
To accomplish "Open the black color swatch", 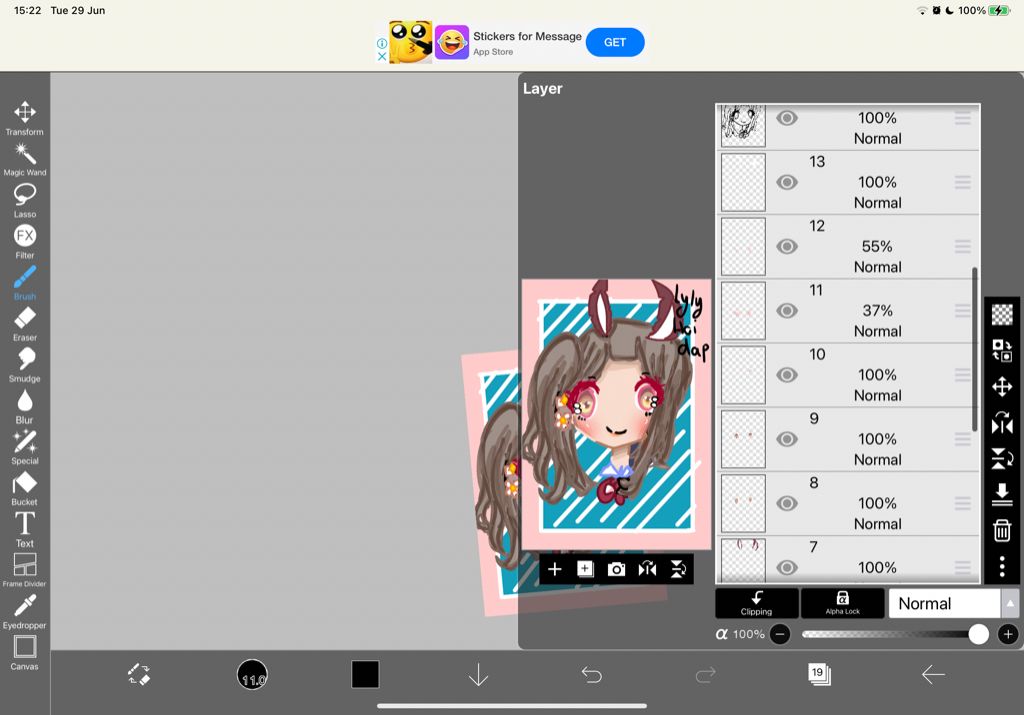I will pos(365,675).
